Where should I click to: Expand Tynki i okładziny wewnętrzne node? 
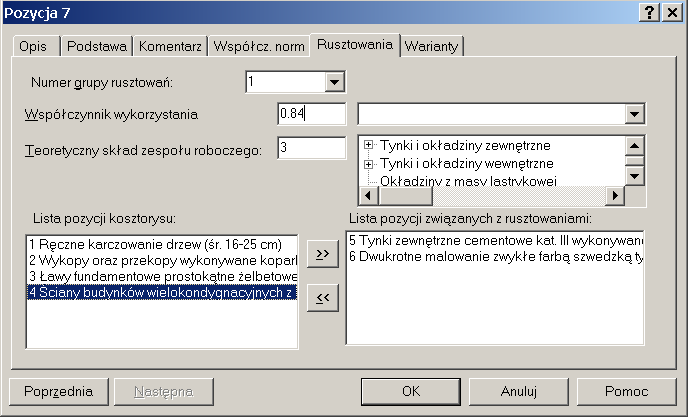coord(369,162)
